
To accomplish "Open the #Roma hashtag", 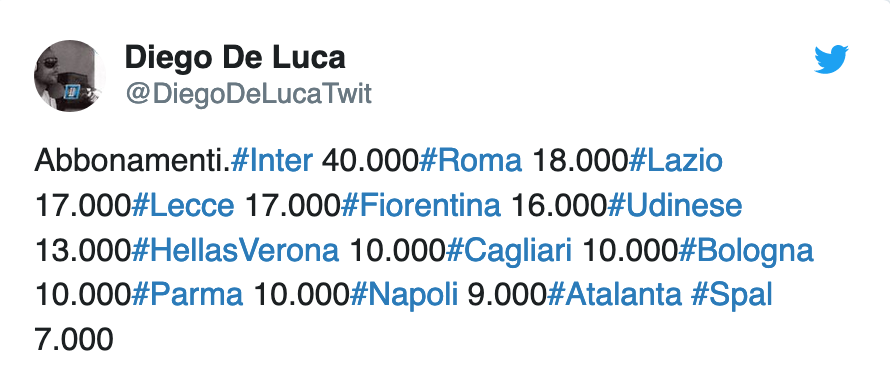I will click(470, 161).
